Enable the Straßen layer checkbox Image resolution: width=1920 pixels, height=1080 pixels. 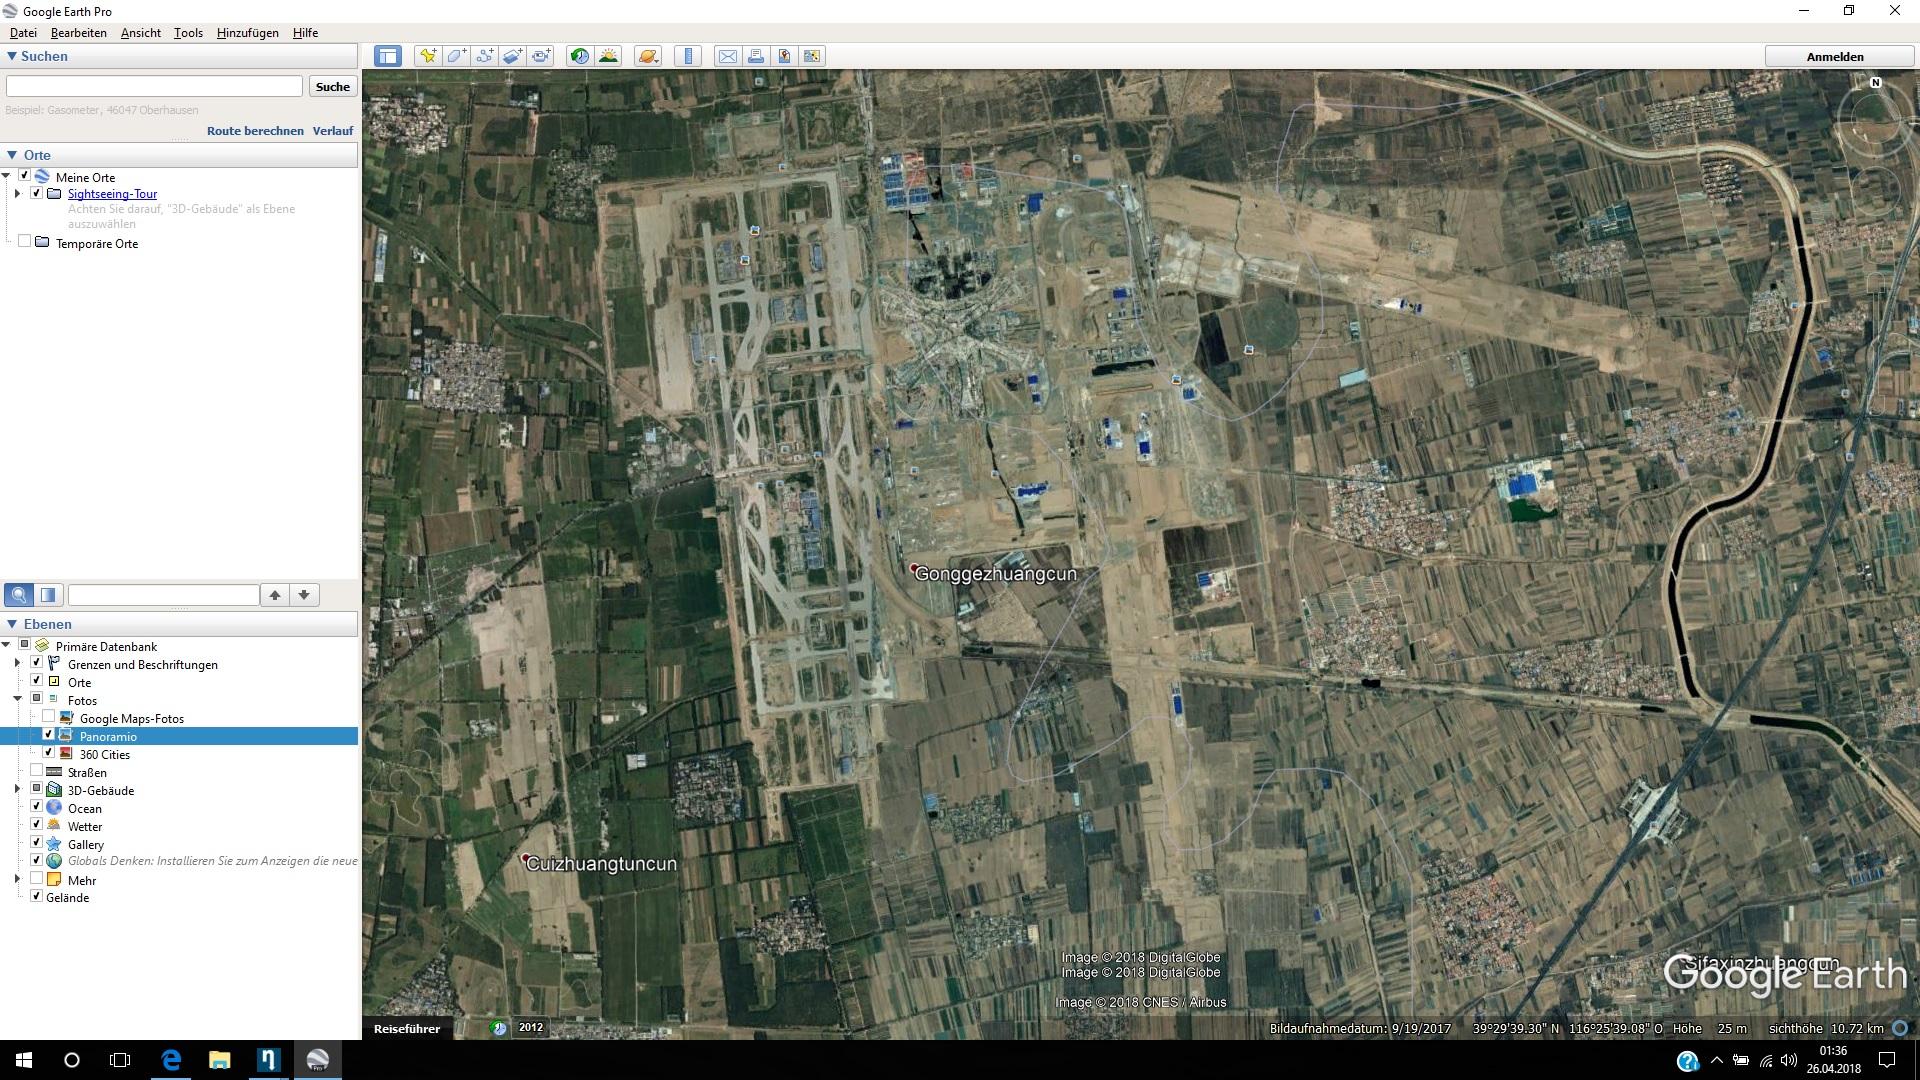pos(37,772)
